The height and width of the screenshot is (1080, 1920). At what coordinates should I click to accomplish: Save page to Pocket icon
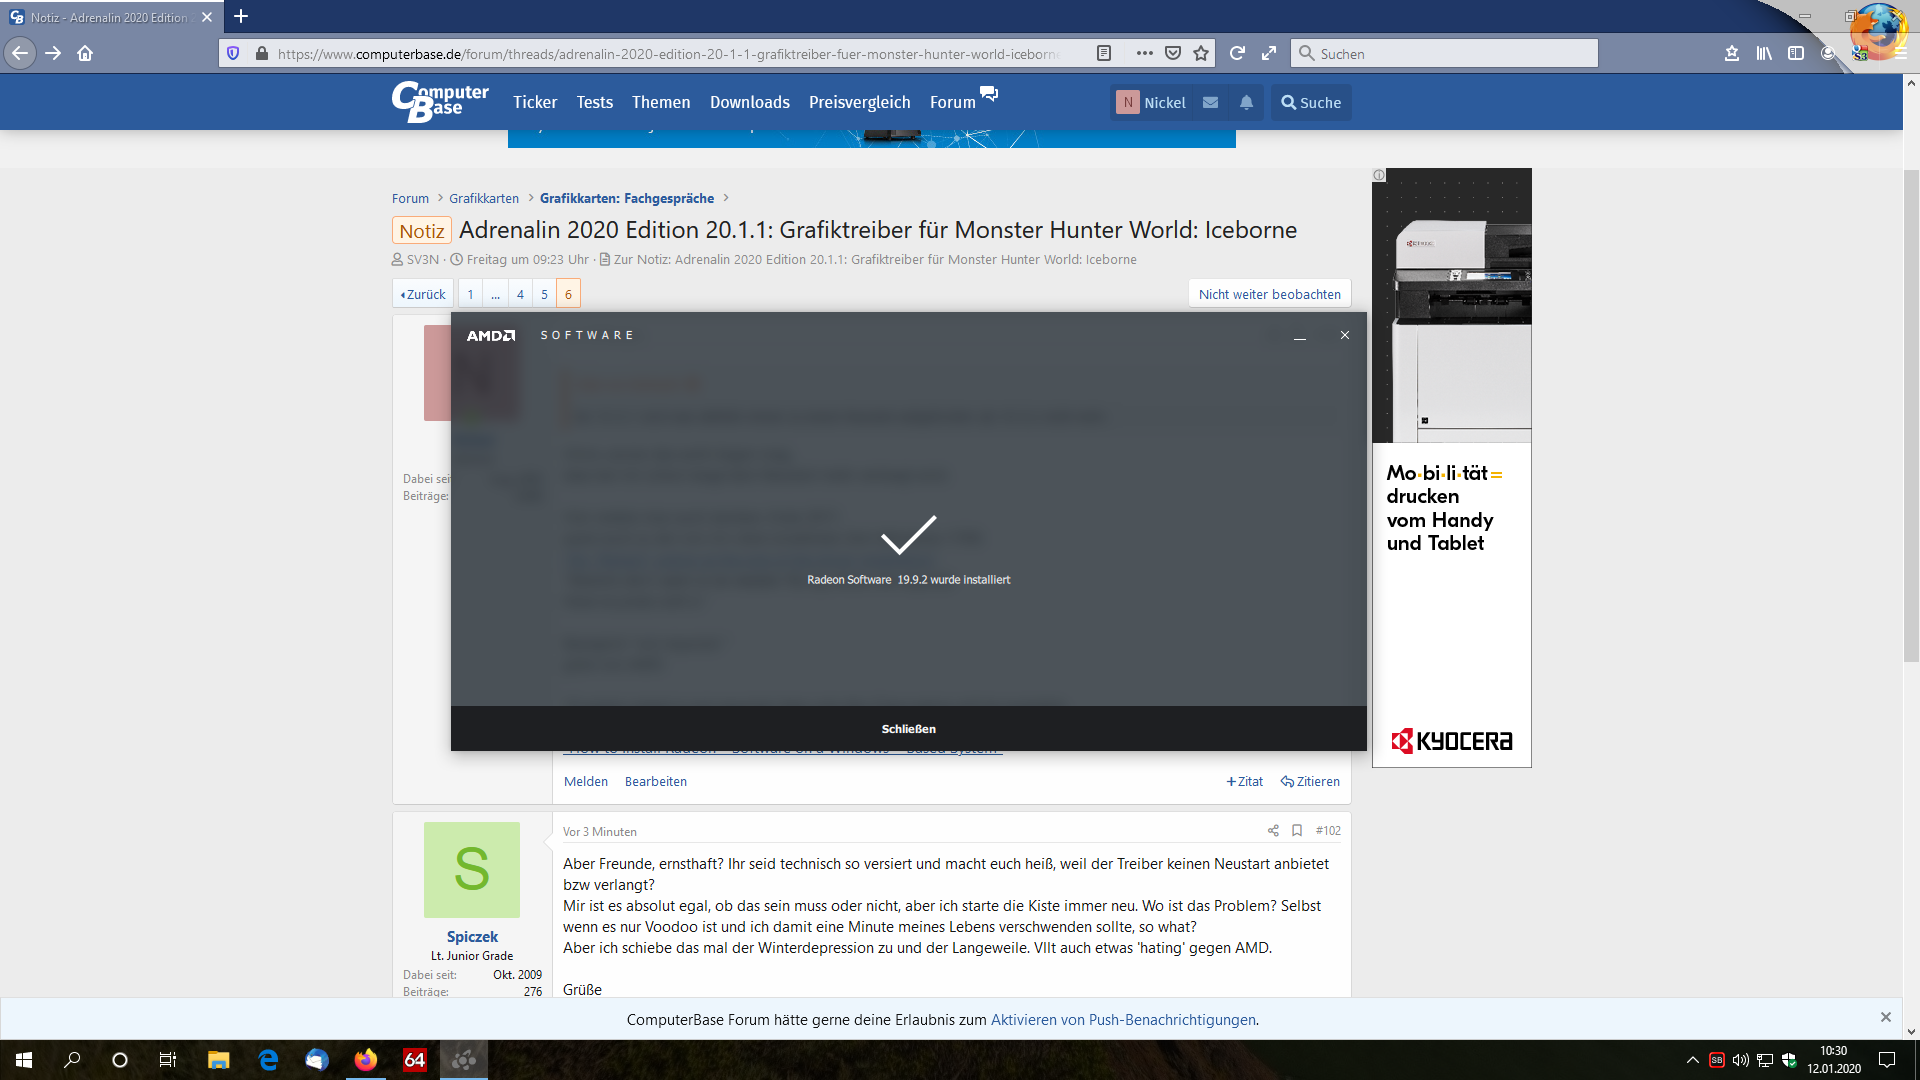click(x=1173, y=54)
